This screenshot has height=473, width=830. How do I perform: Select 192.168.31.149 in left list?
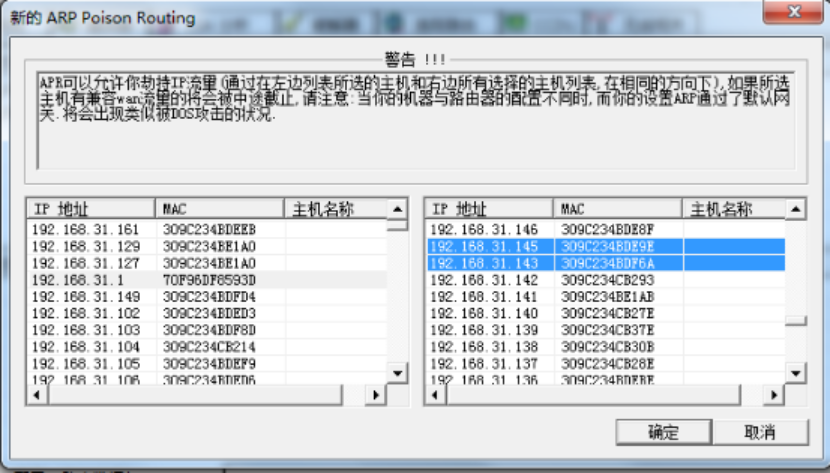click(x=207, y=297)
